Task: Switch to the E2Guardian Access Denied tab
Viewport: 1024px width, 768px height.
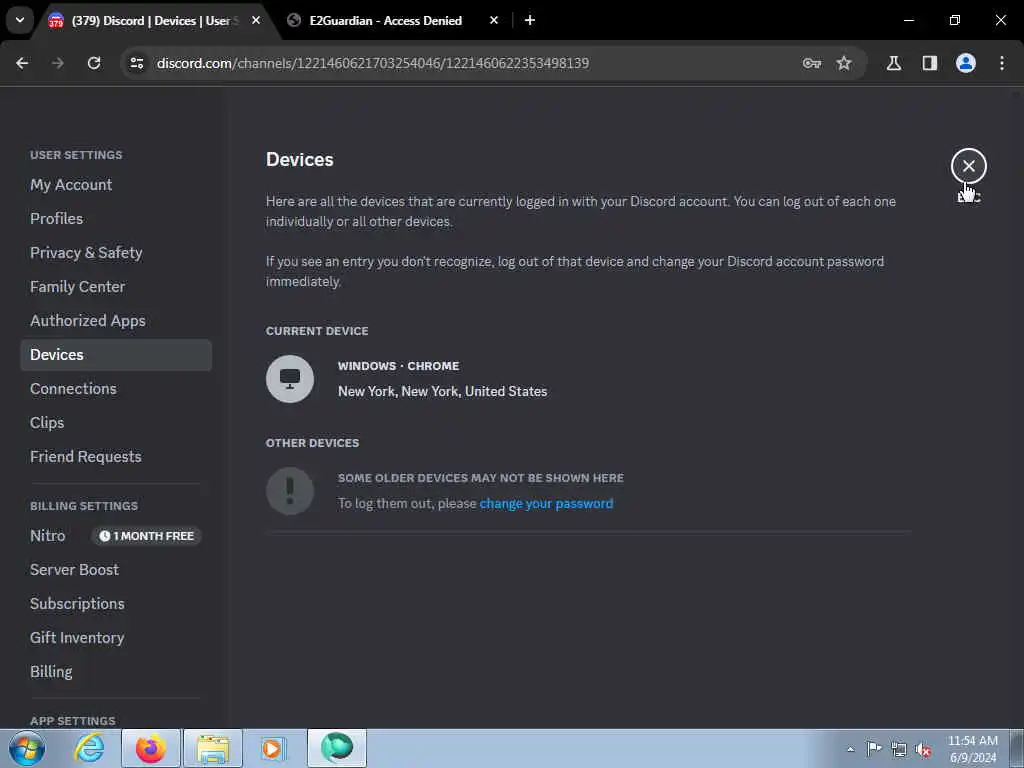Action: coord(385,21)
